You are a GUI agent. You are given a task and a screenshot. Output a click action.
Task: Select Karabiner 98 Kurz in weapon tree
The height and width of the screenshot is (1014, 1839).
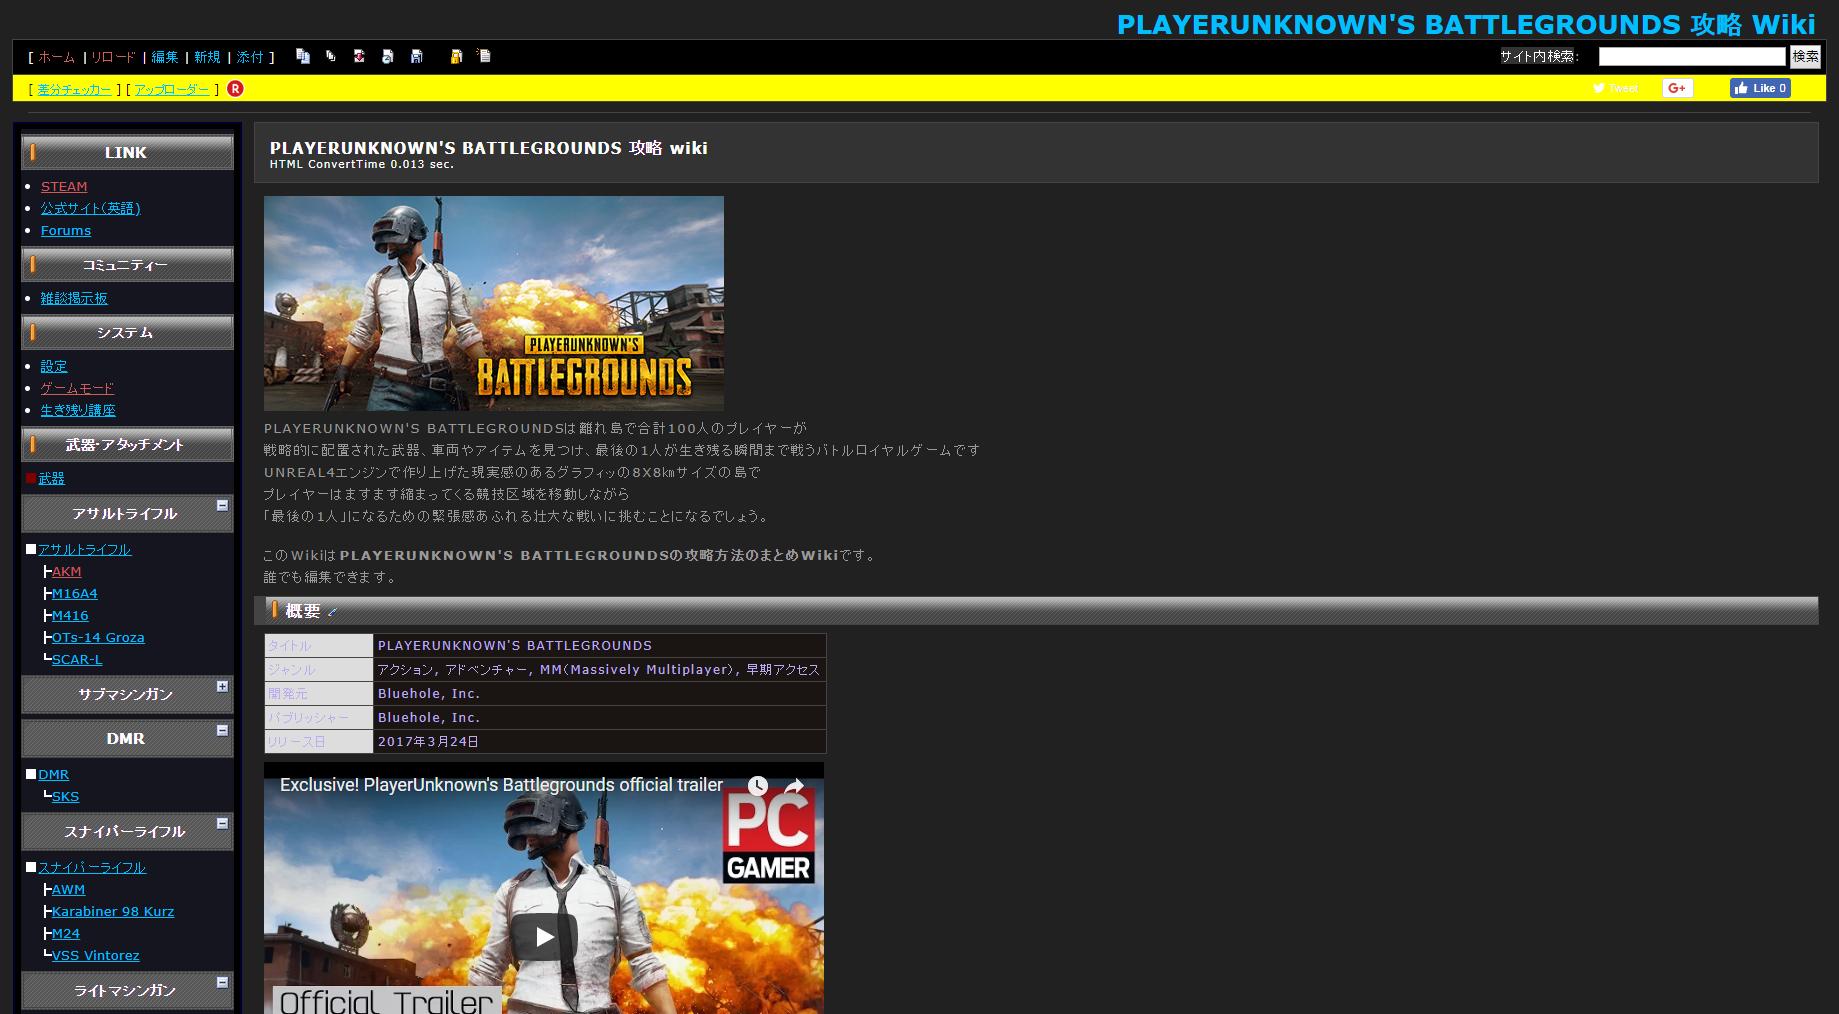pyautogui.click(x=113, y=912)
